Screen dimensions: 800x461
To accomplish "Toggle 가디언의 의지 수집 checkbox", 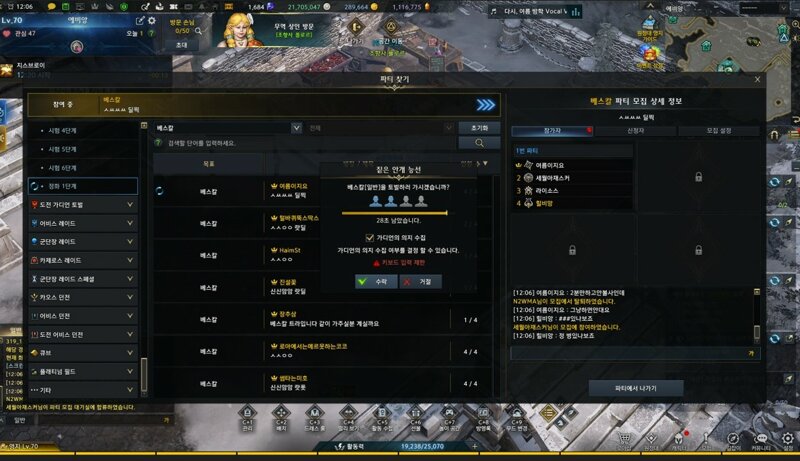I will 369,238.
